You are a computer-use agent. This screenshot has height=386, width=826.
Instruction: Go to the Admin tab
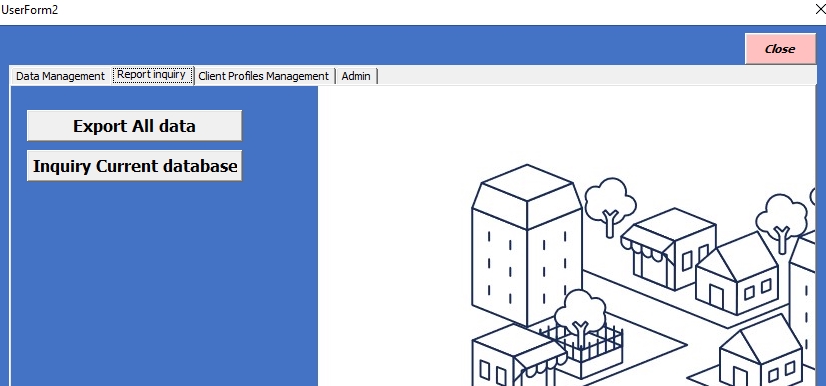(356, 76)
